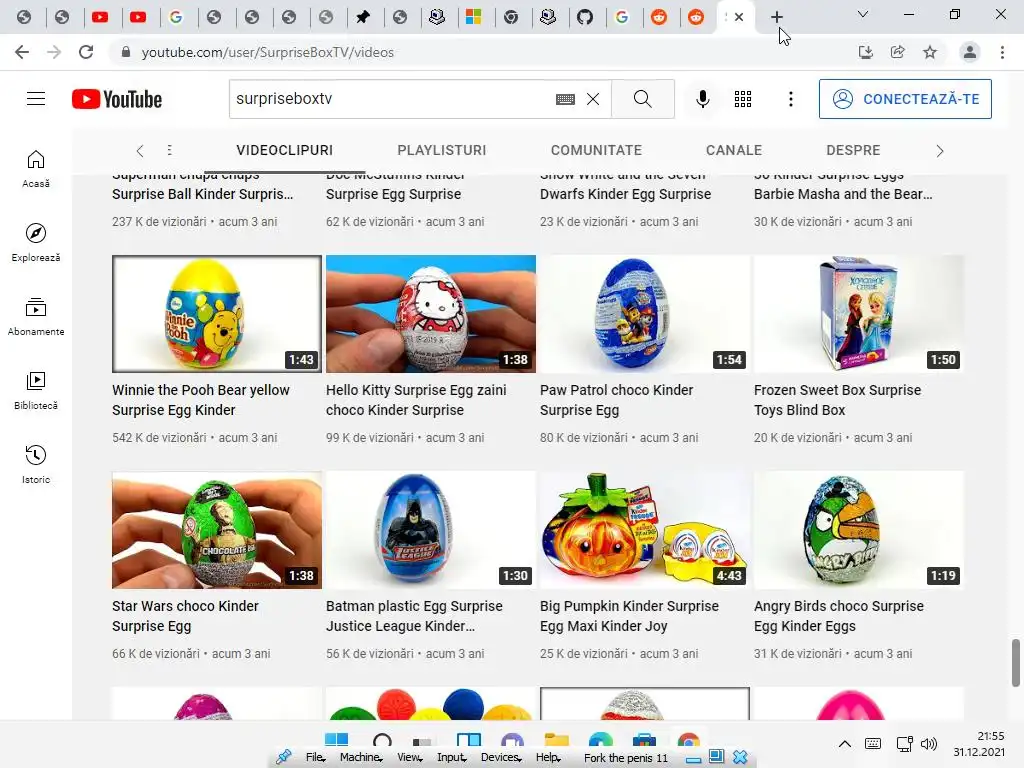
Task: Bookmark this page with star
Action: (930, 52)
